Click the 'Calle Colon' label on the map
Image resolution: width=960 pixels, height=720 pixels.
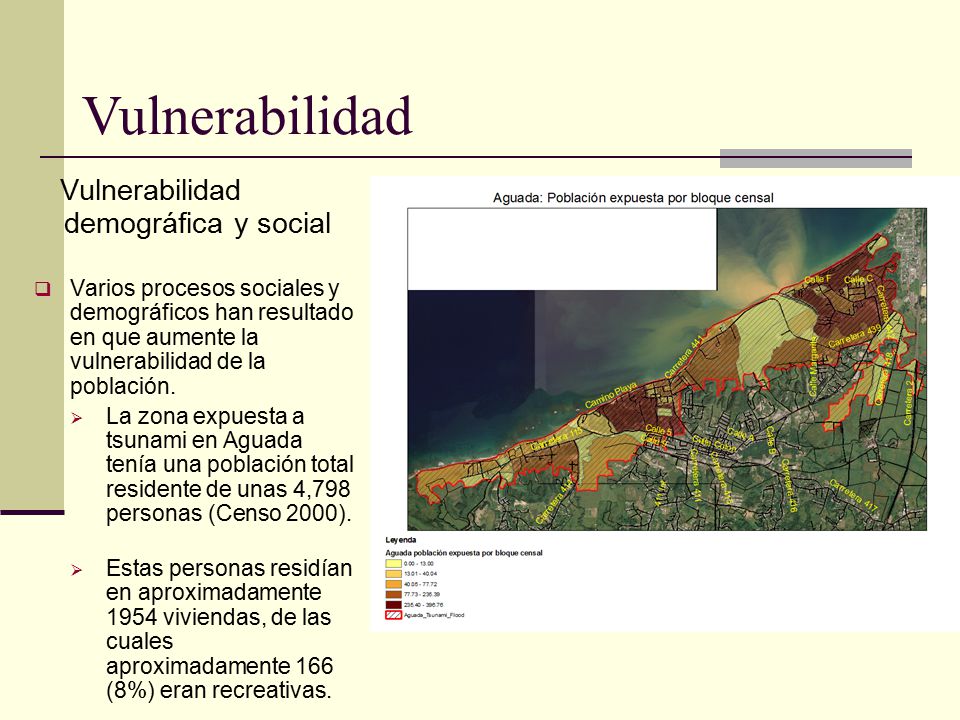coord(714,443)
